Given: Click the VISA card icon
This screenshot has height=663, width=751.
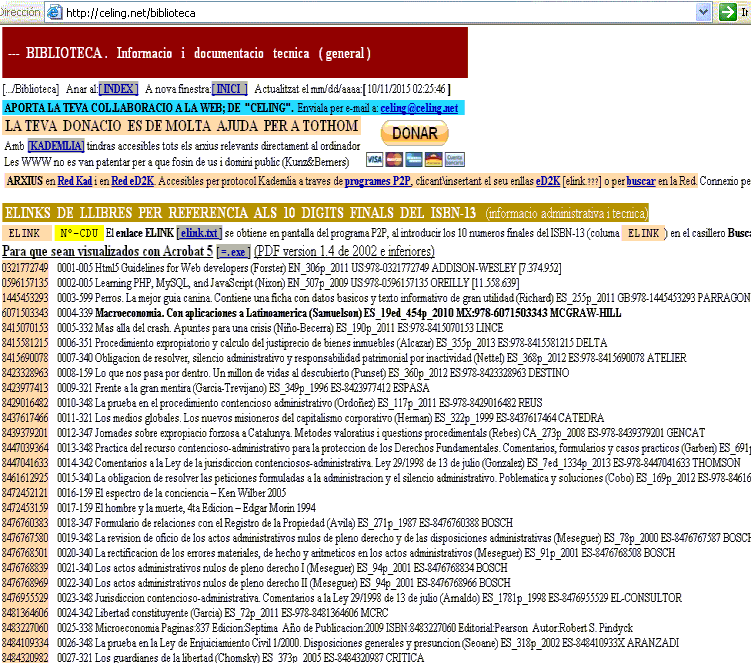Looking at the screenshot, I should pyautogui.click(x=375, y=160).
